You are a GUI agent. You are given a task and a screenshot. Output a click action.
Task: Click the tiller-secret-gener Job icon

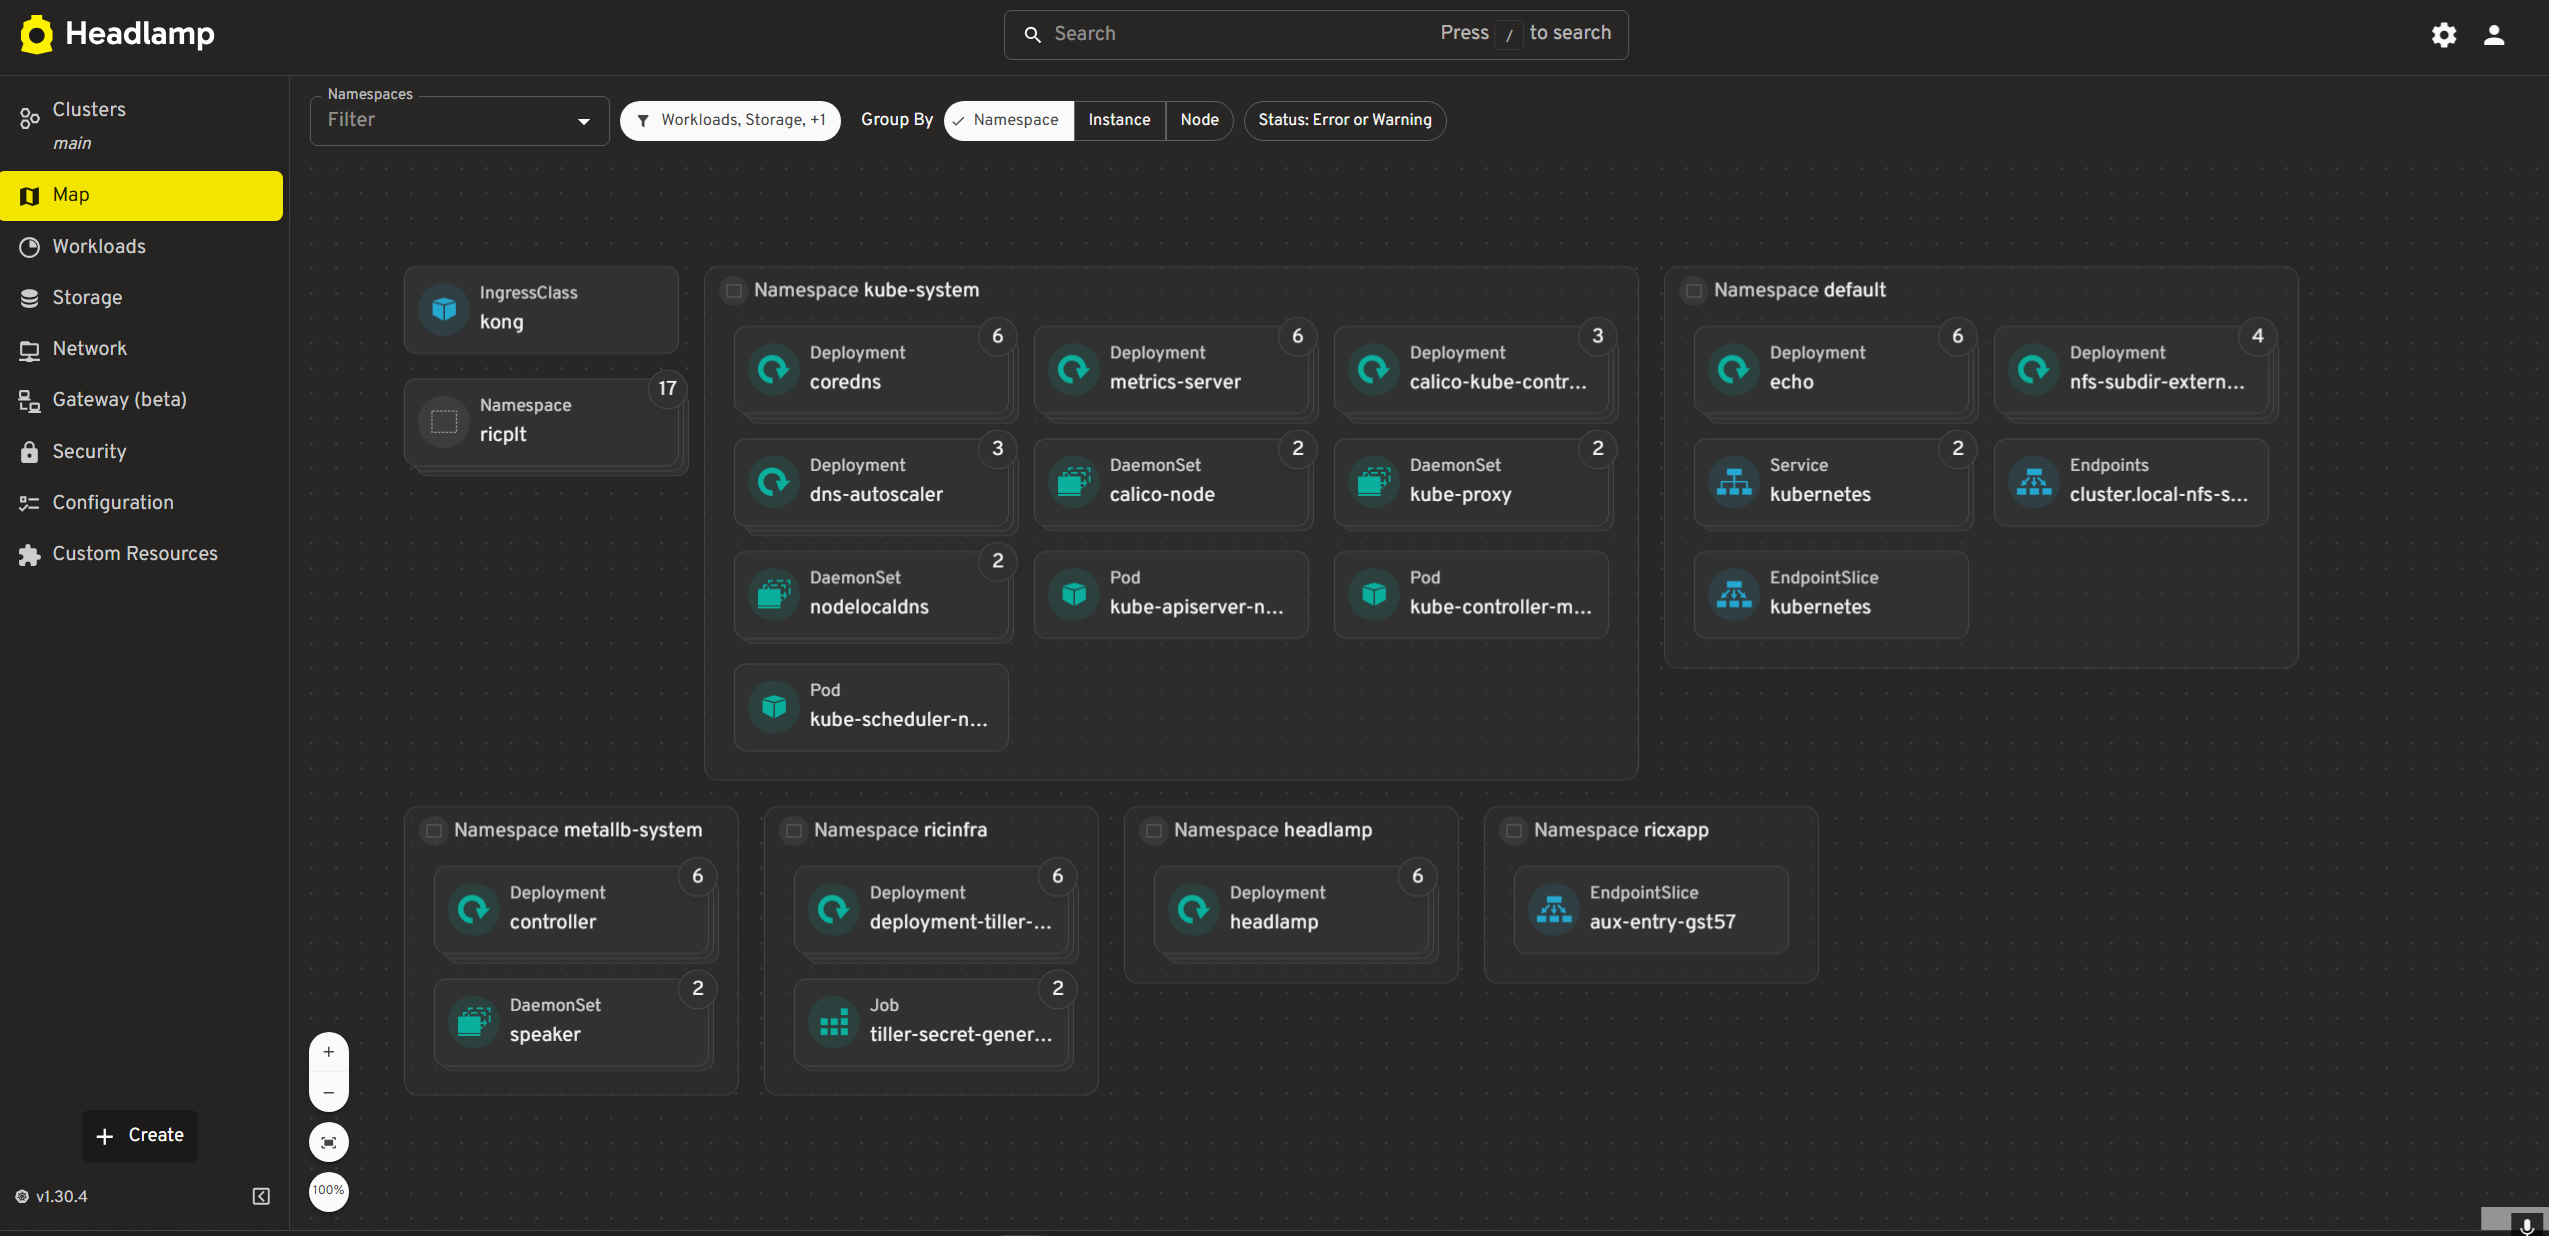(834, 1021)
